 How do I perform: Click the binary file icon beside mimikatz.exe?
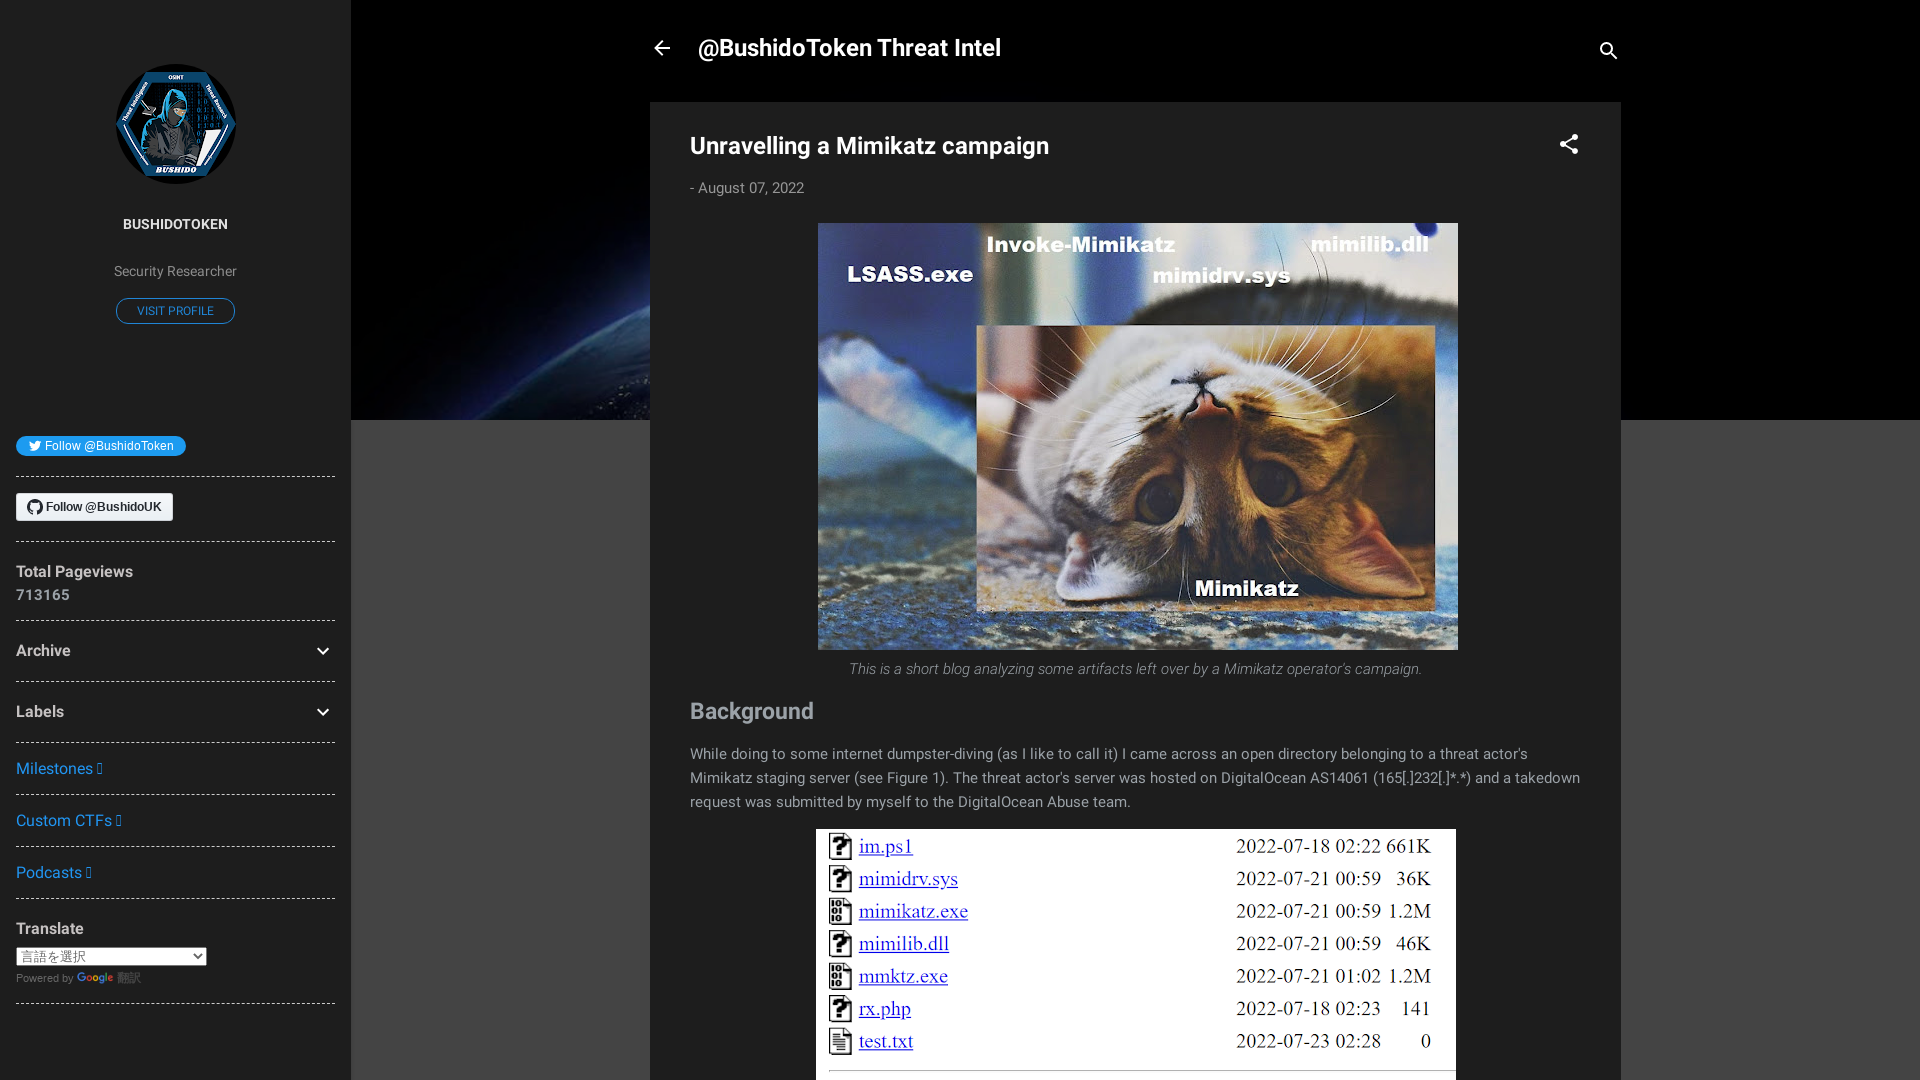tap(840, 911)
